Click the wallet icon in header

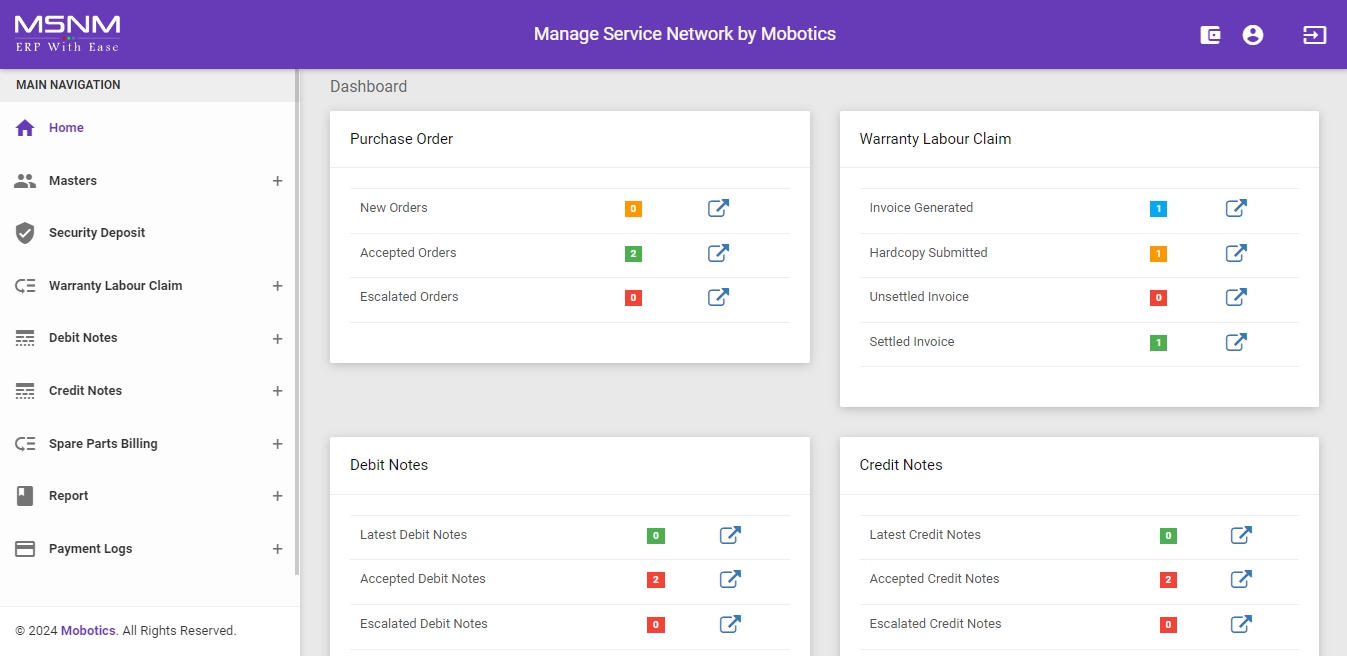(x=1210, y=35)
